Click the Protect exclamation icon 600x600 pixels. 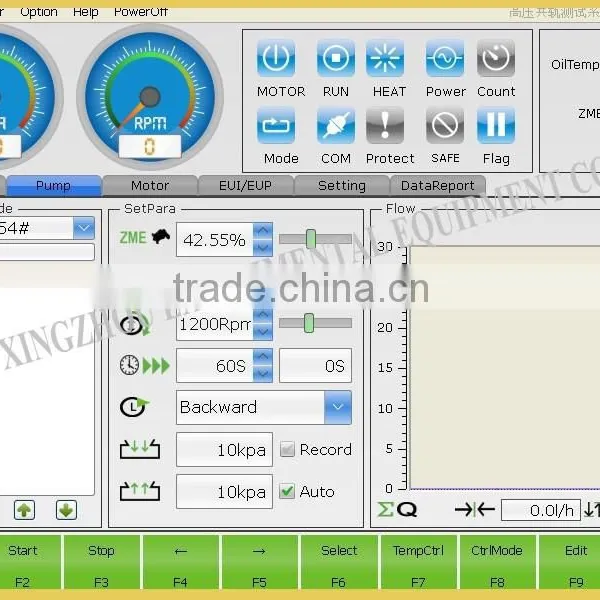[x=385, y=125]
